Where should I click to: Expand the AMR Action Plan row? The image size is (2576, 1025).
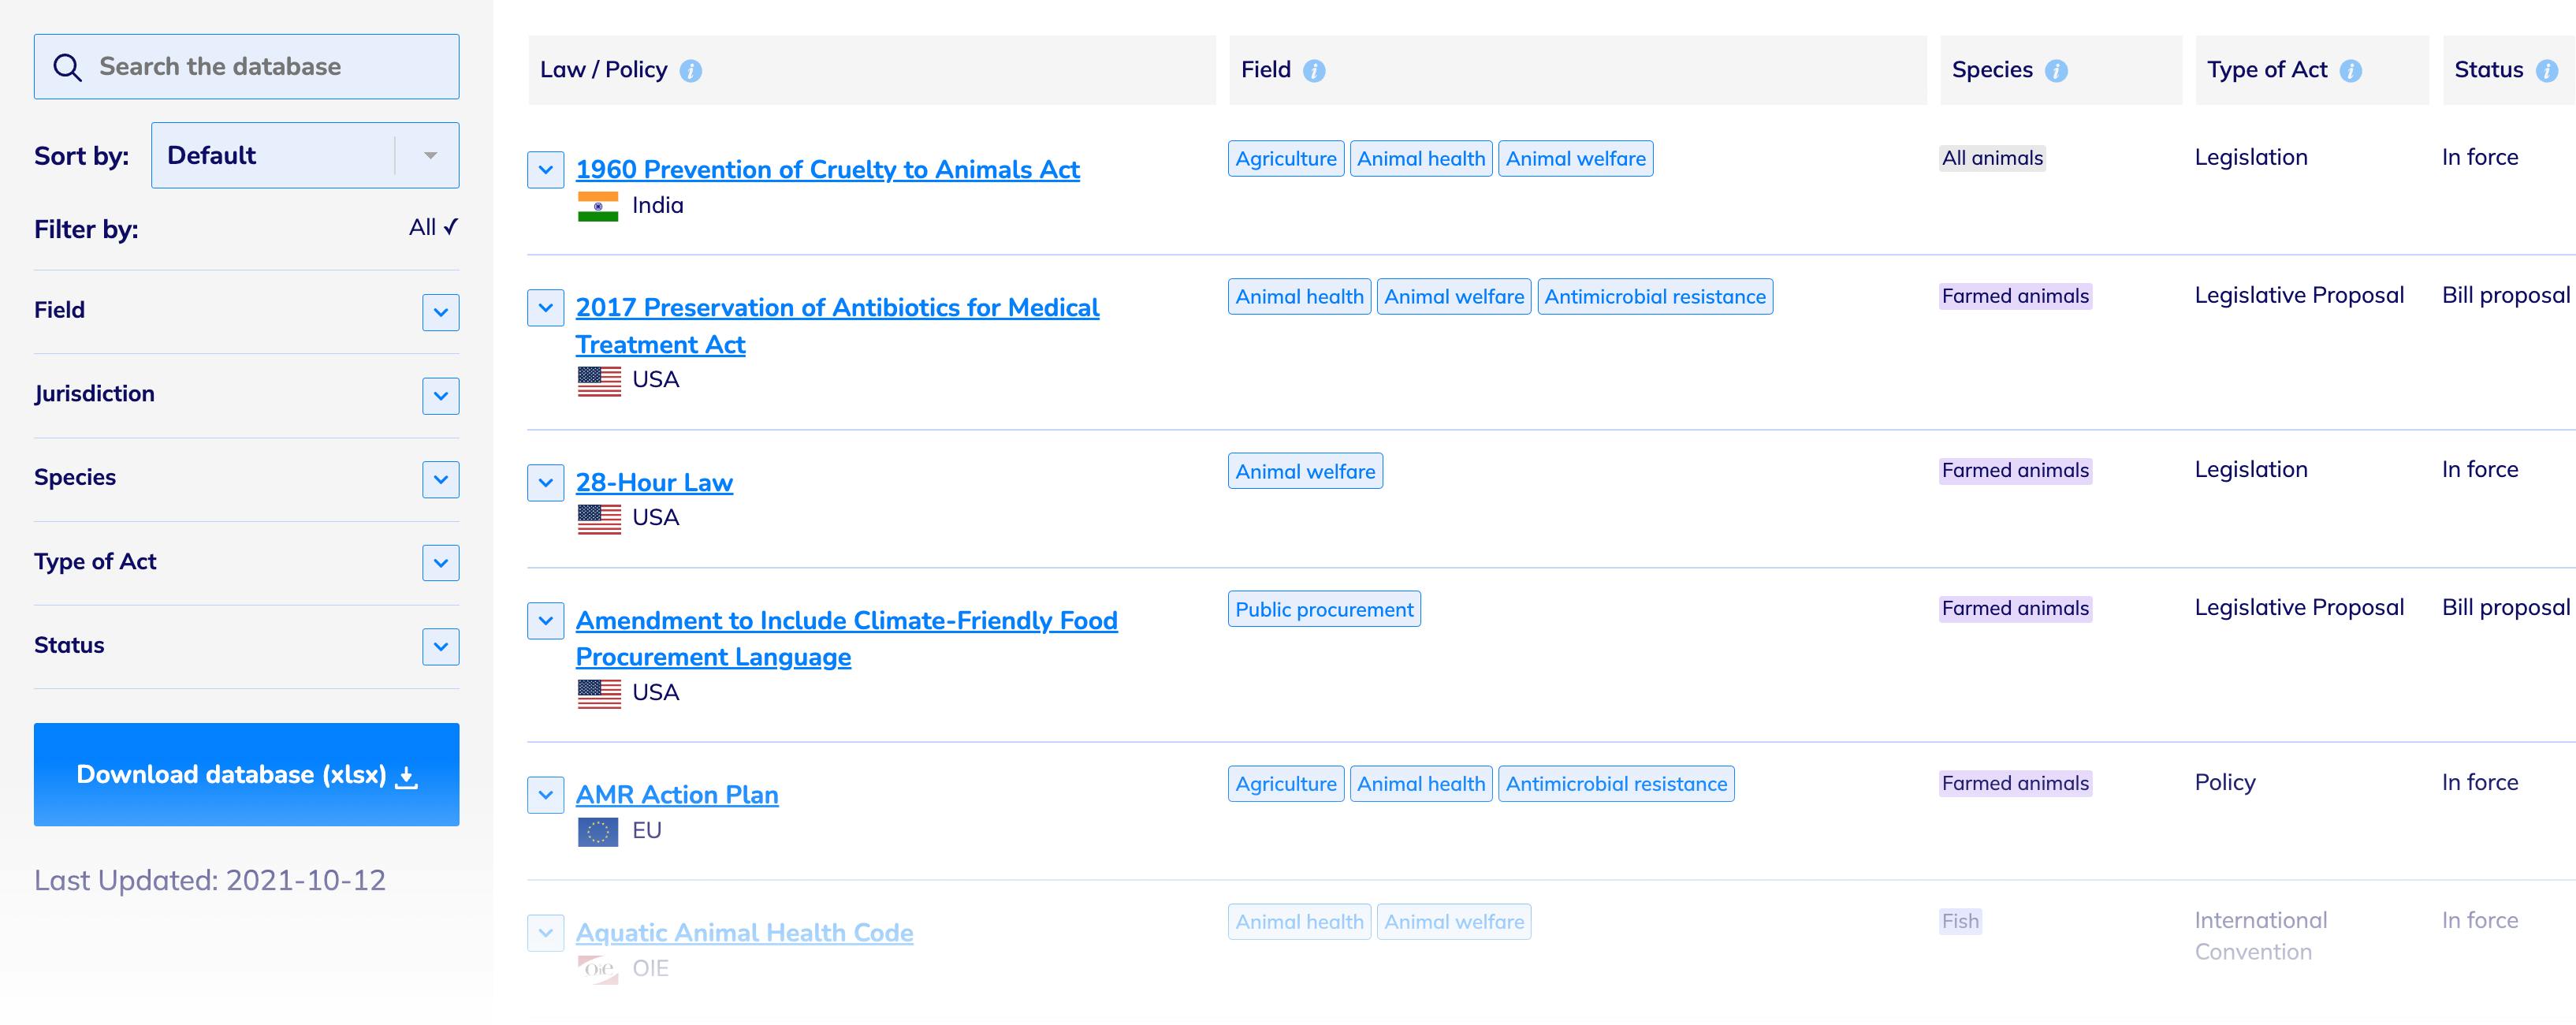pyautogui.click(x=545, y=795)
